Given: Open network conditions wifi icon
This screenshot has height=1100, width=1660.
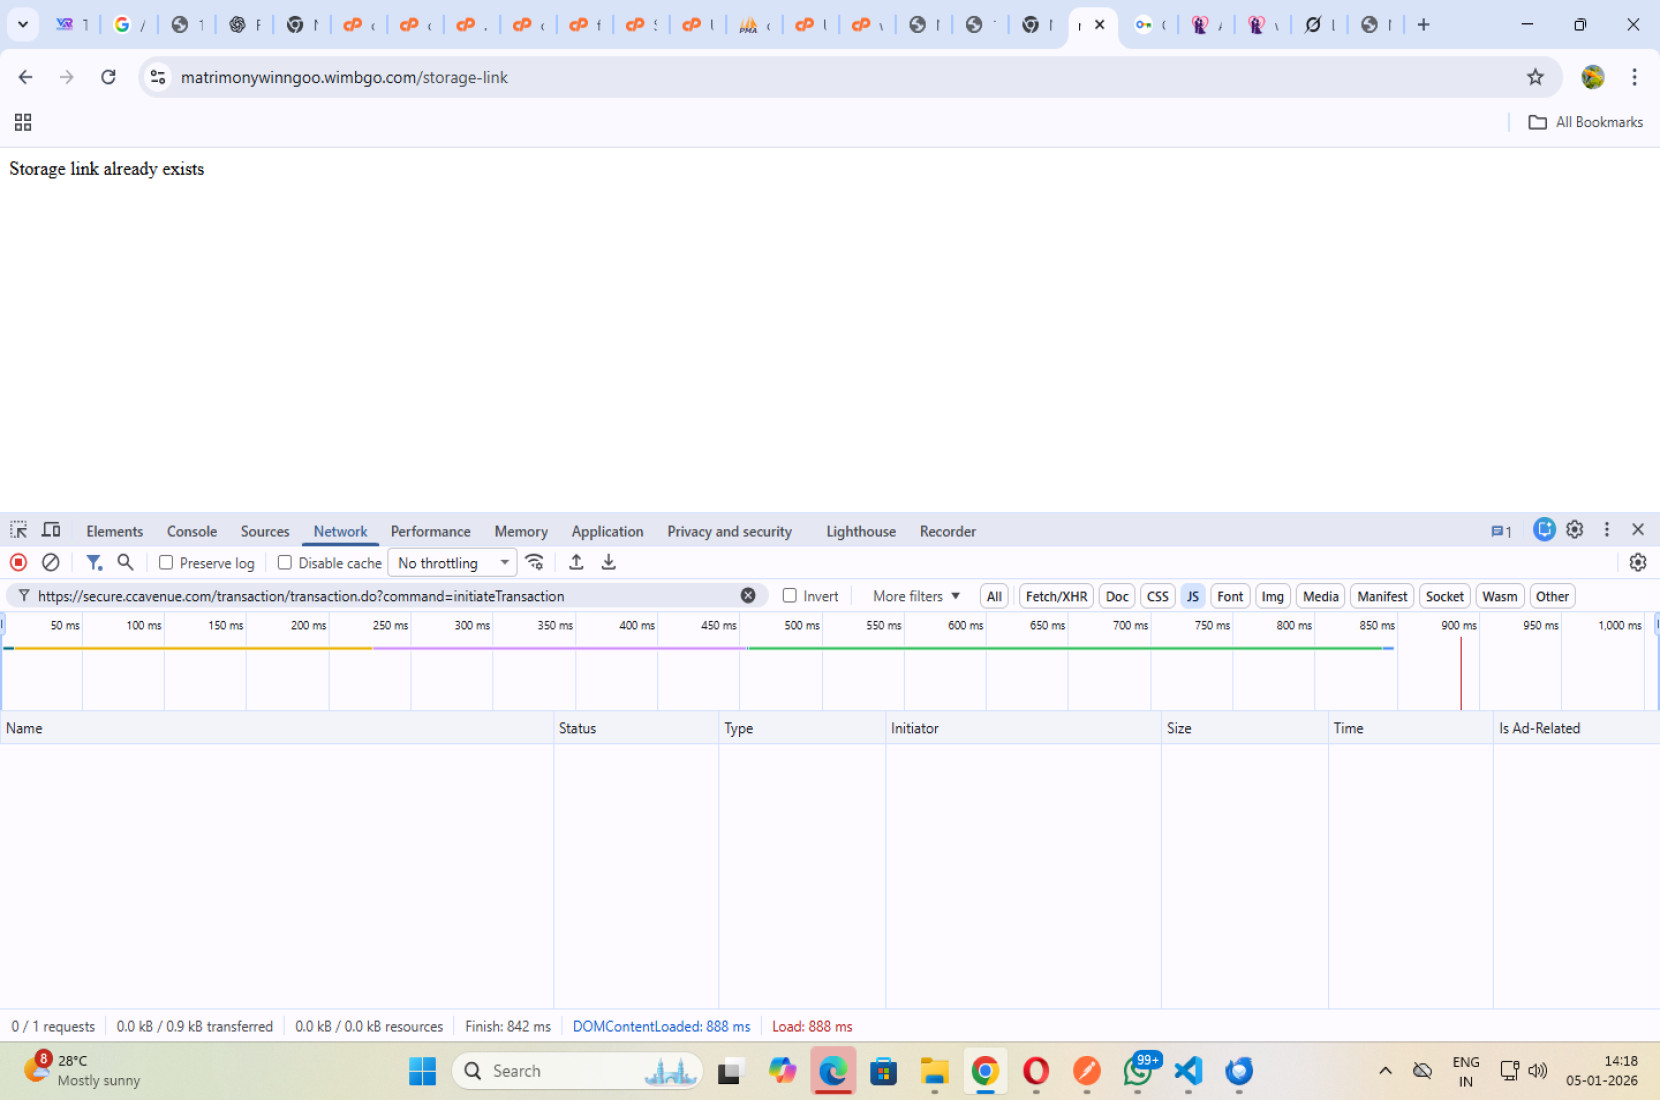Looking at the screenshot, I should click(x=535, y=563).
